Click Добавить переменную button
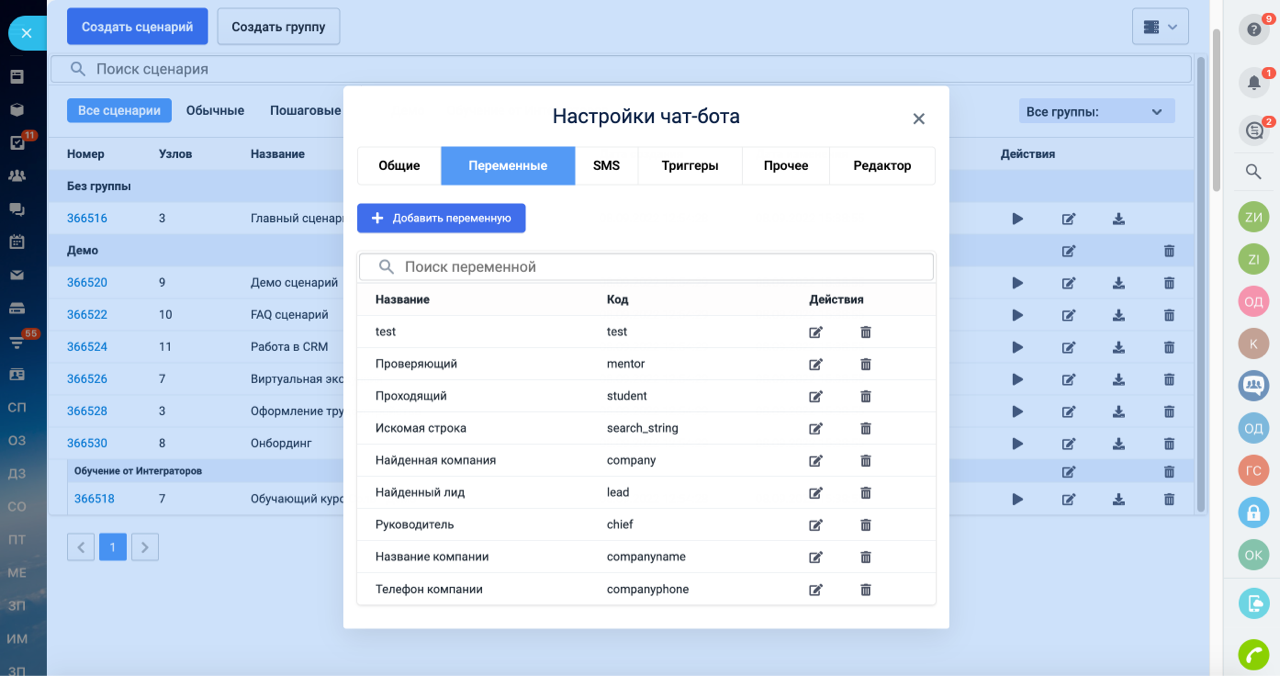 pyautogui.click(x=441, y=218)
